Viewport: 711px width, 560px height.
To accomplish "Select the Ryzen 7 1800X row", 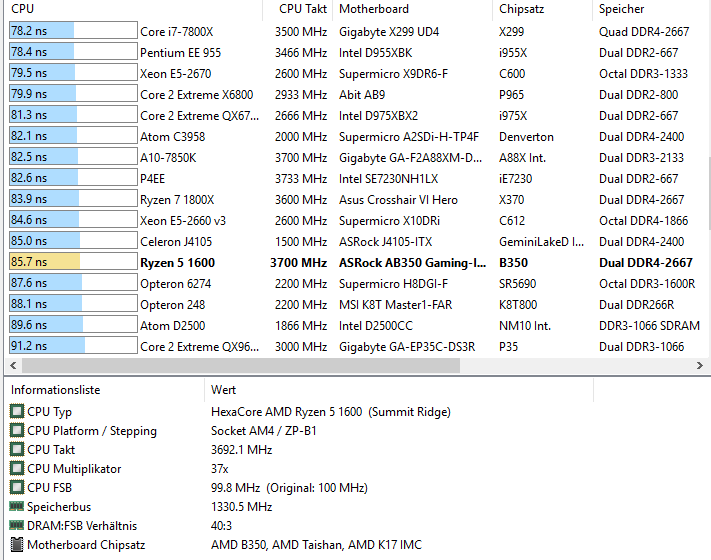I will tap(358, 200).
